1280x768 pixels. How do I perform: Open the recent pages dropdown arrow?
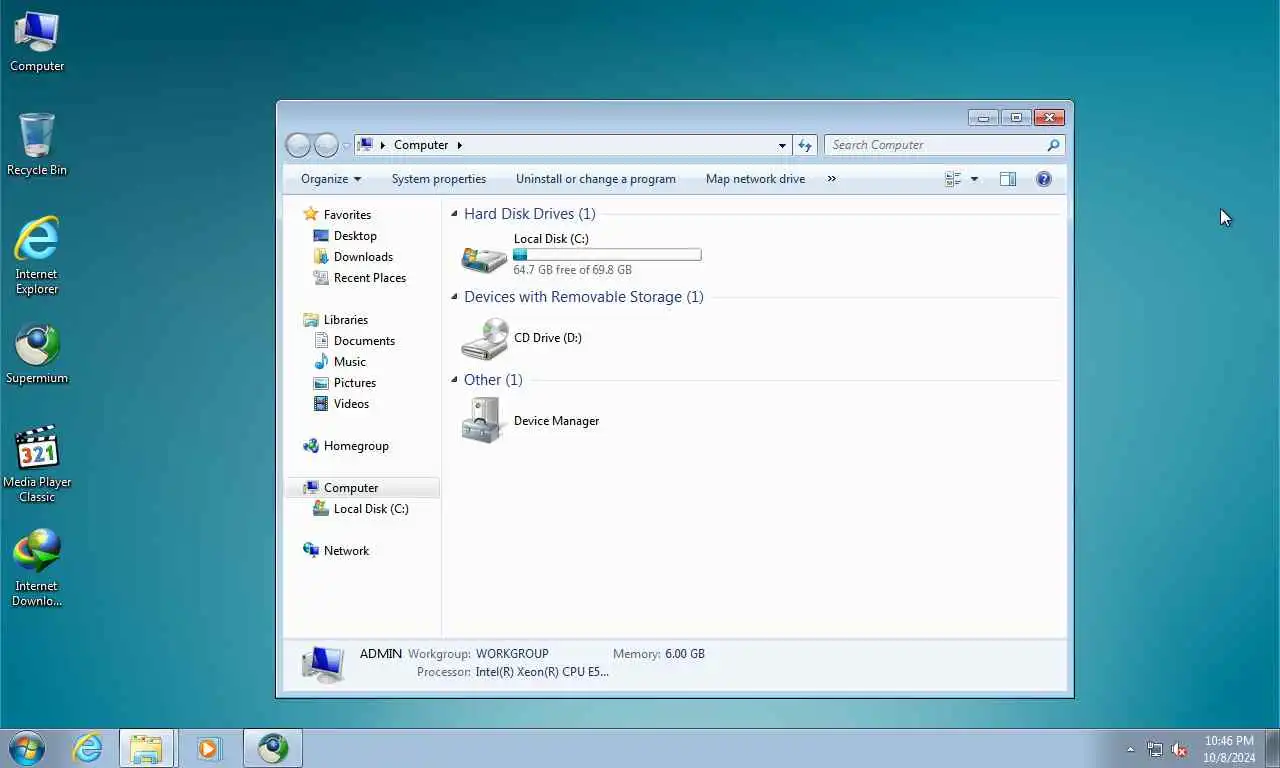tap(347, 145)
